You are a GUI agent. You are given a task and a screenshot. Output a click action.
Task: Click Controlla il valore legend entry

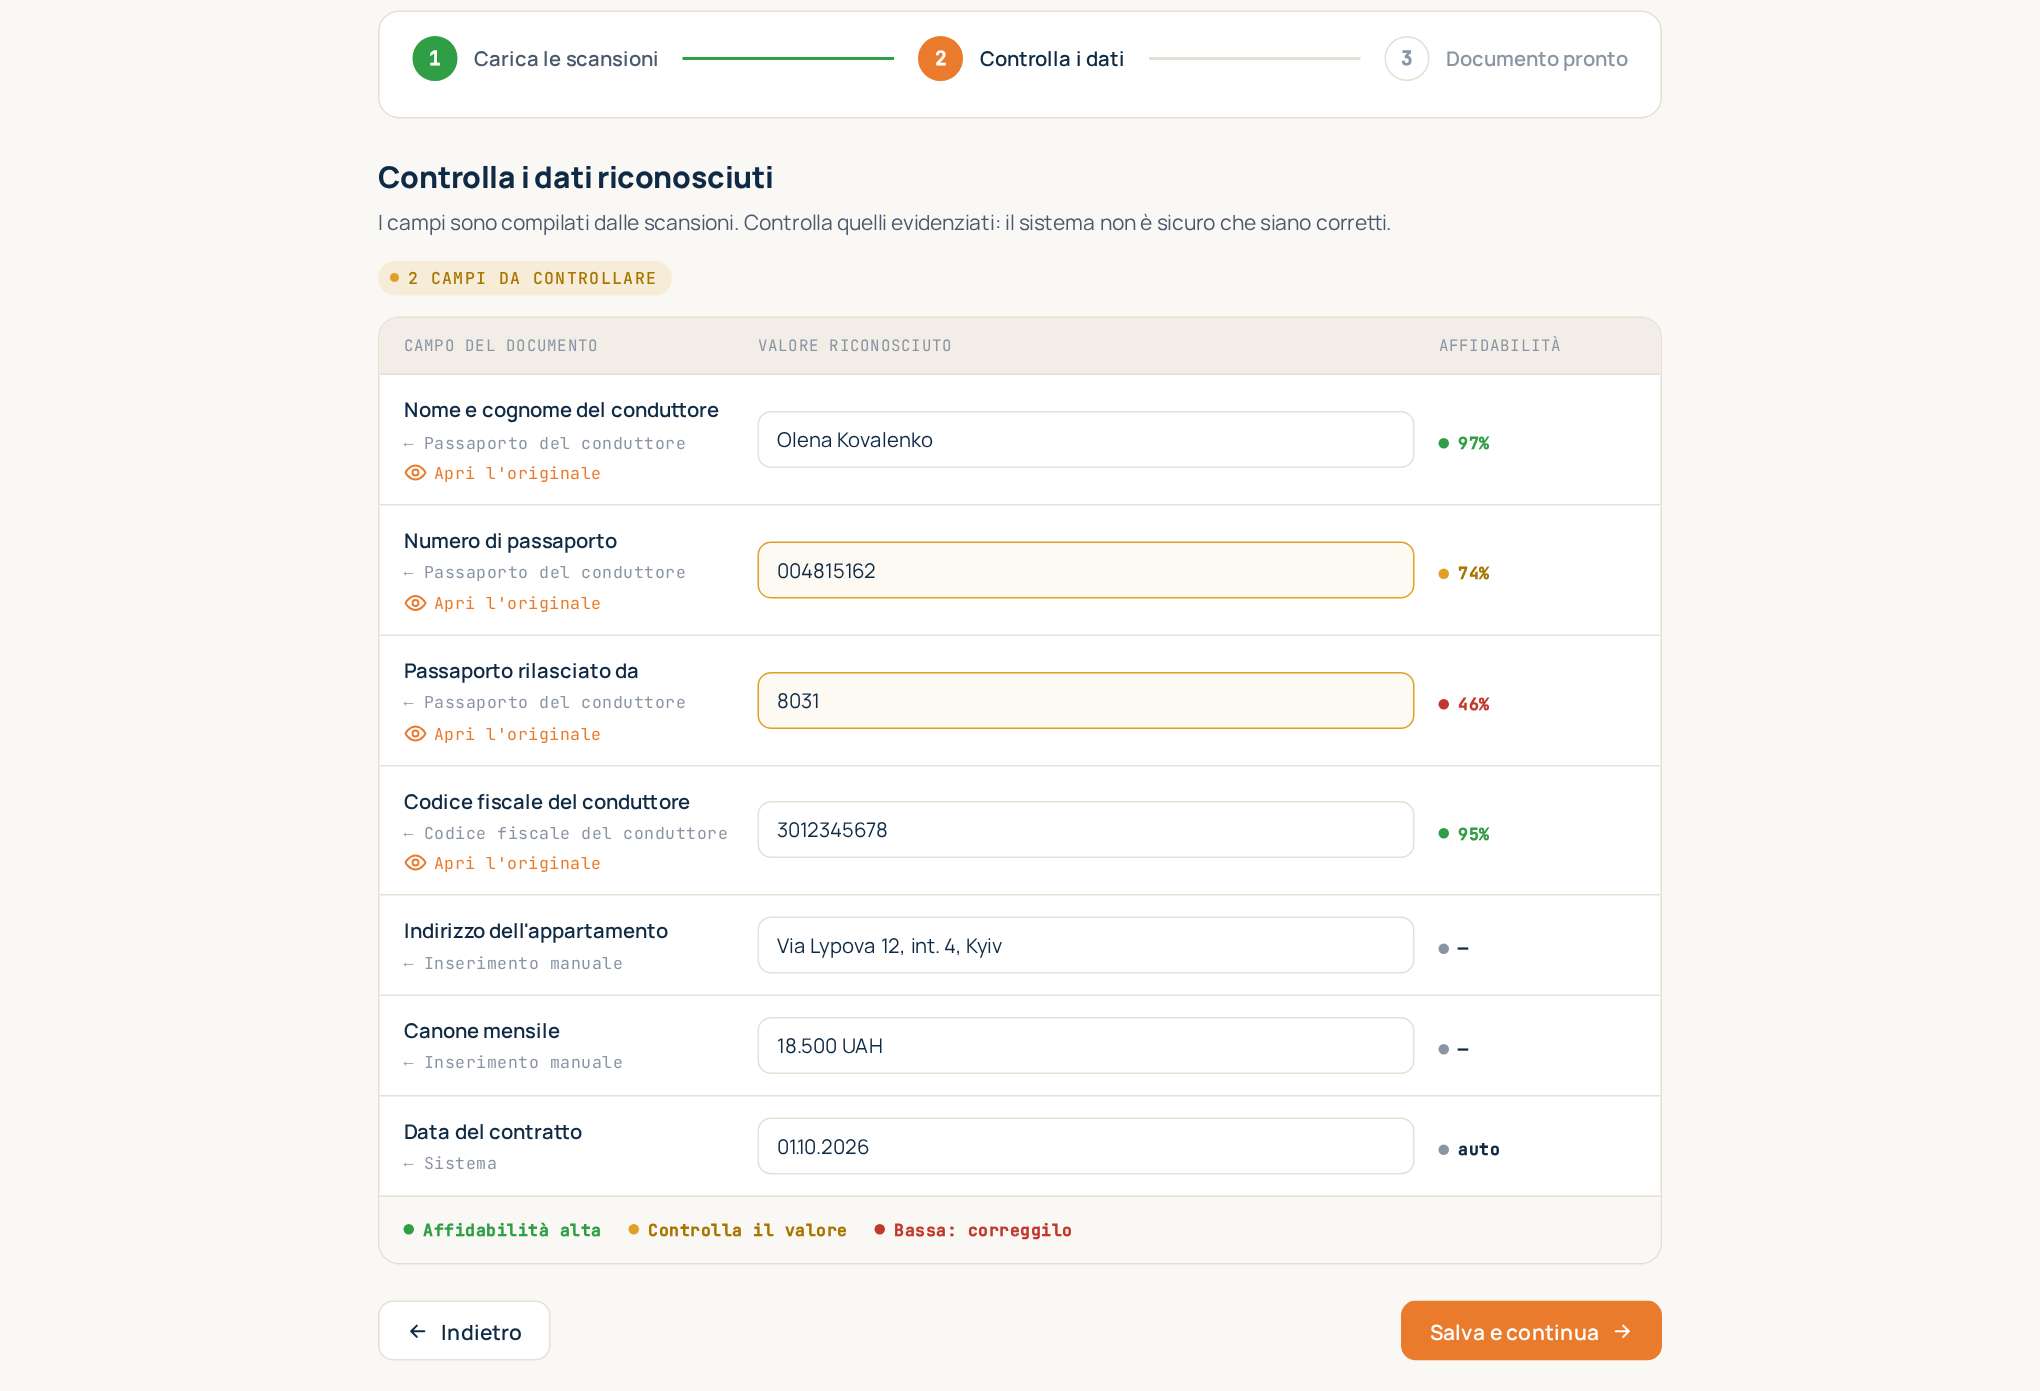[738, 1230]
